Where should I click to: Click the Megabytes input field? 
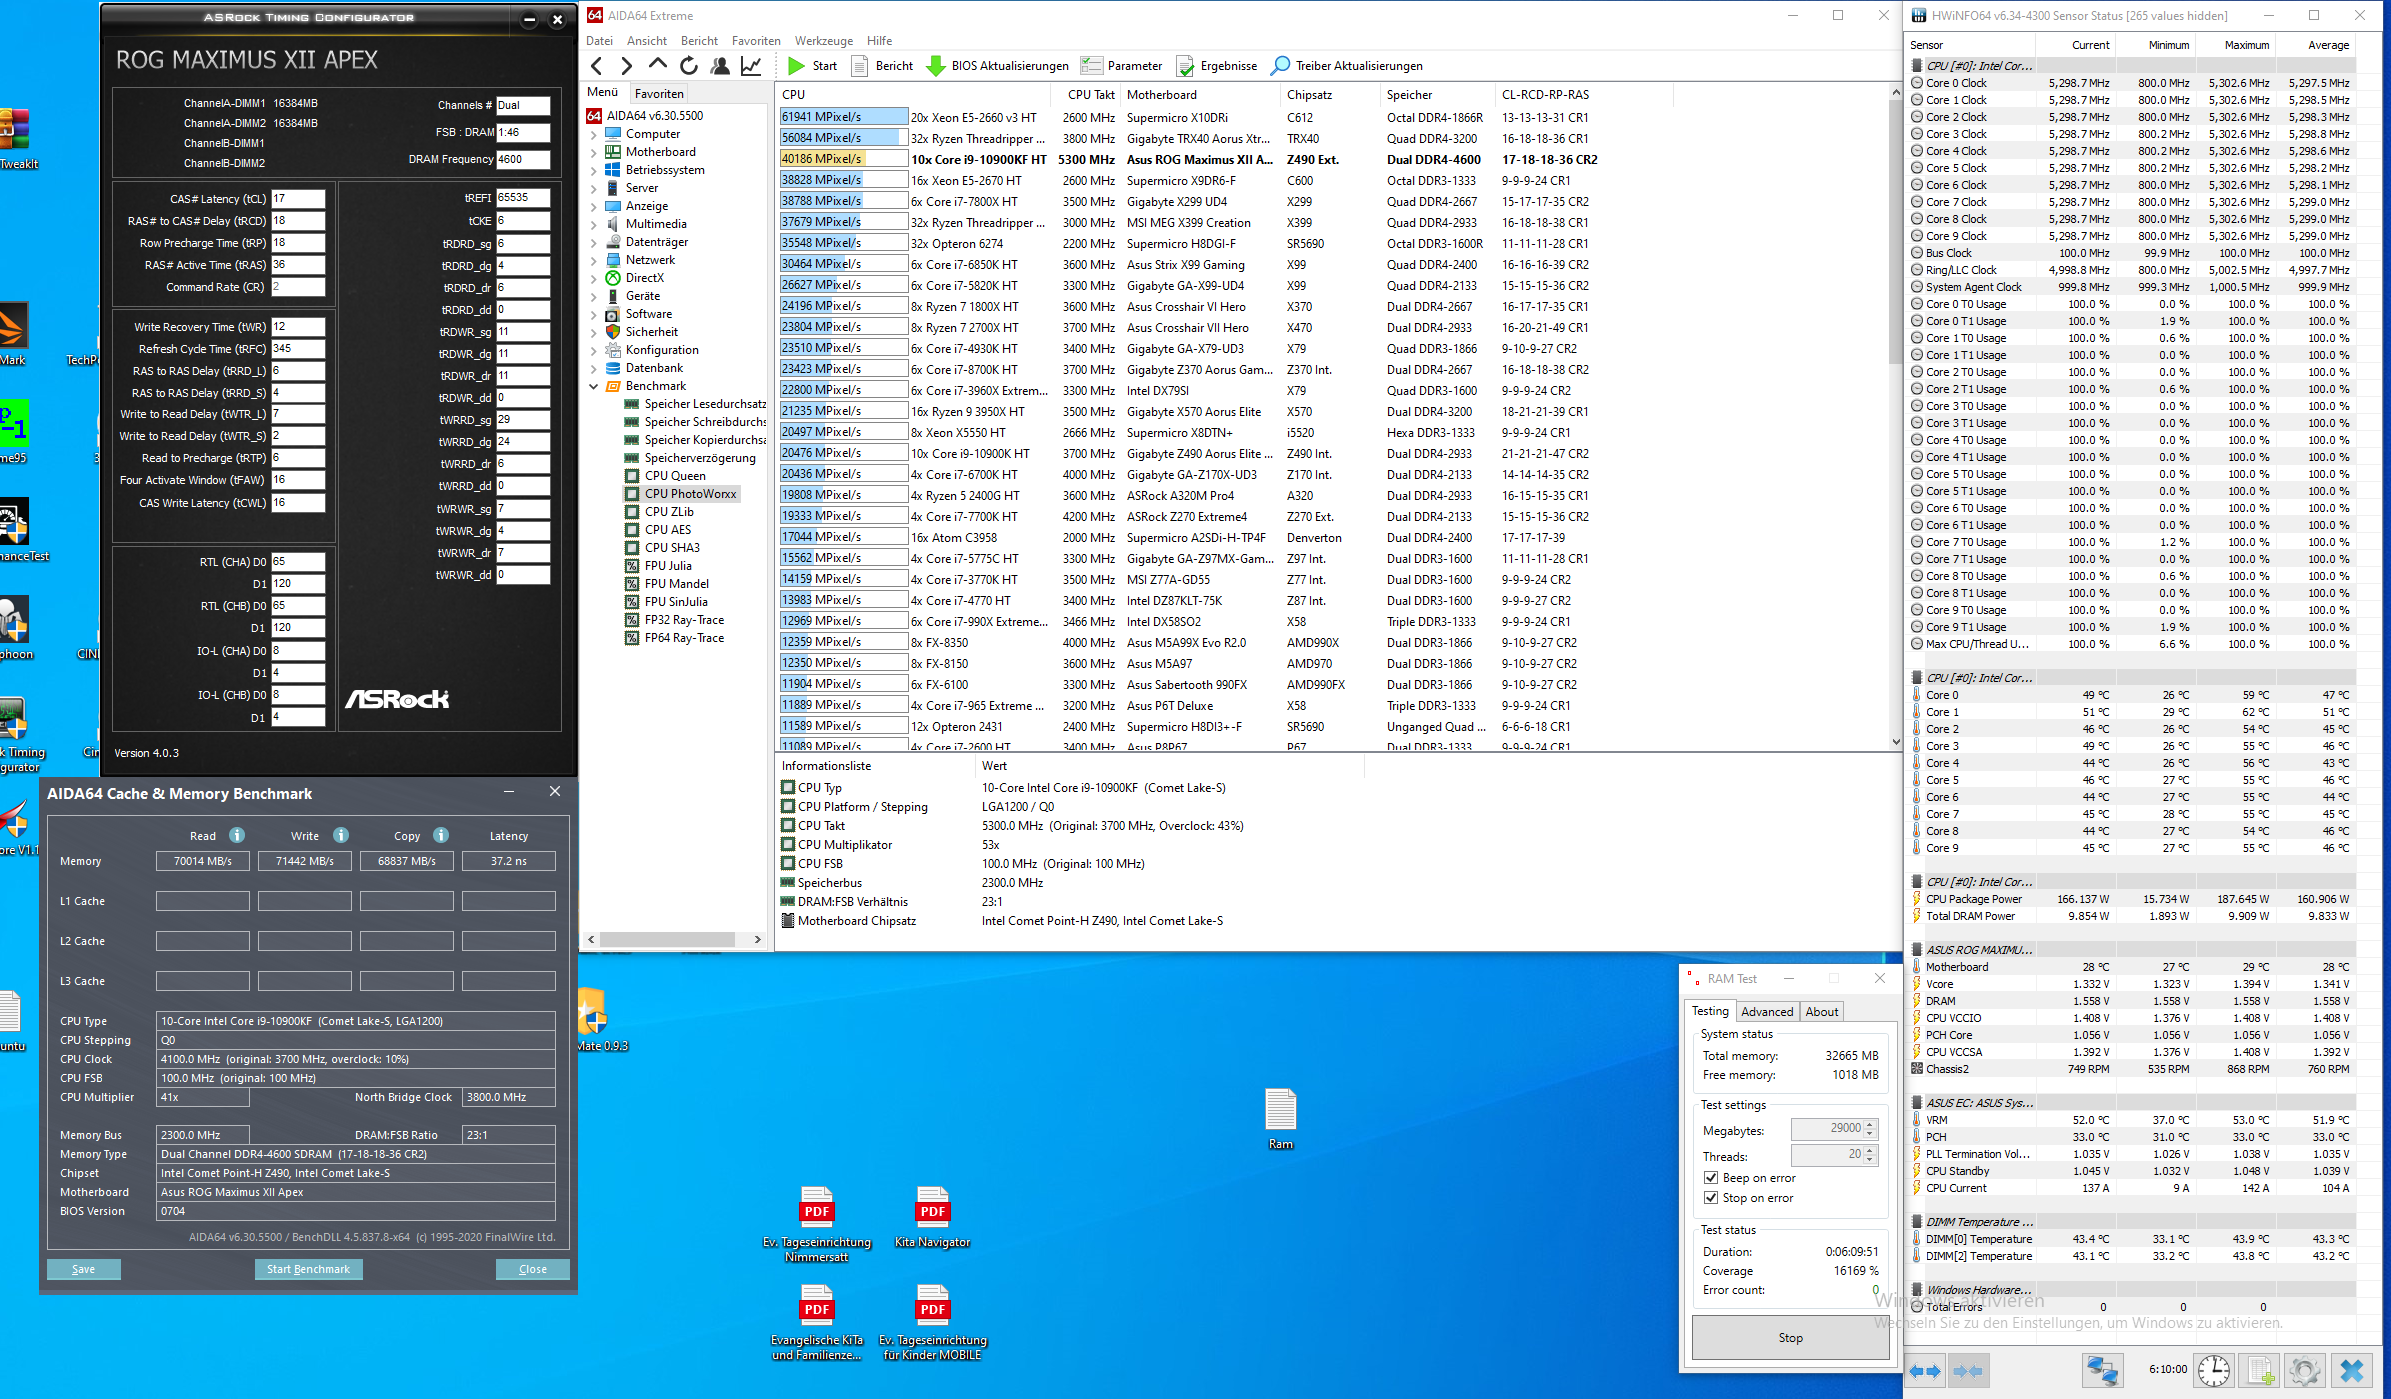tap(1826, 1129)
